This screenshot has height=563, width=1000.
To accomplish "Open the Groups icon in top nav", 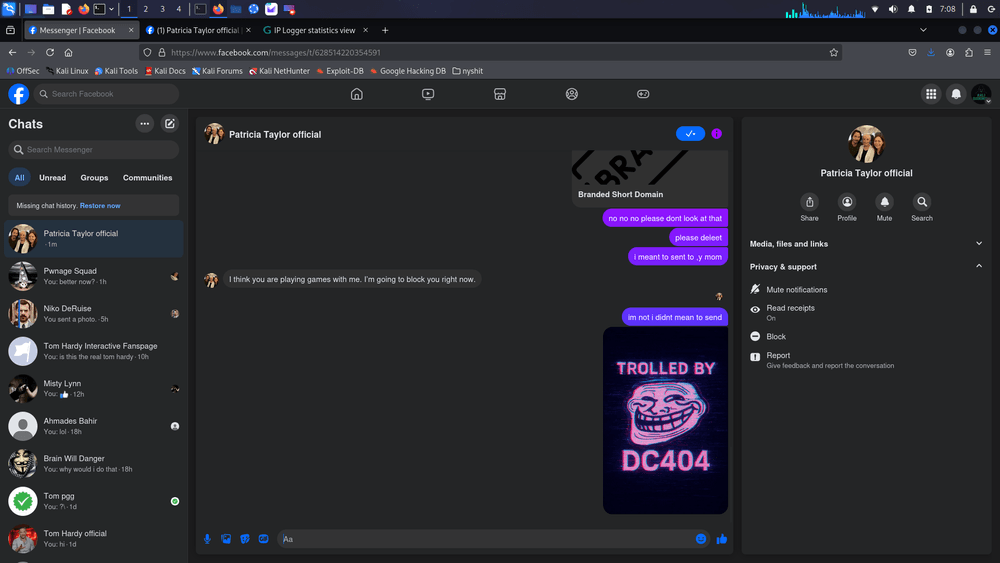I will click(571, 94).
